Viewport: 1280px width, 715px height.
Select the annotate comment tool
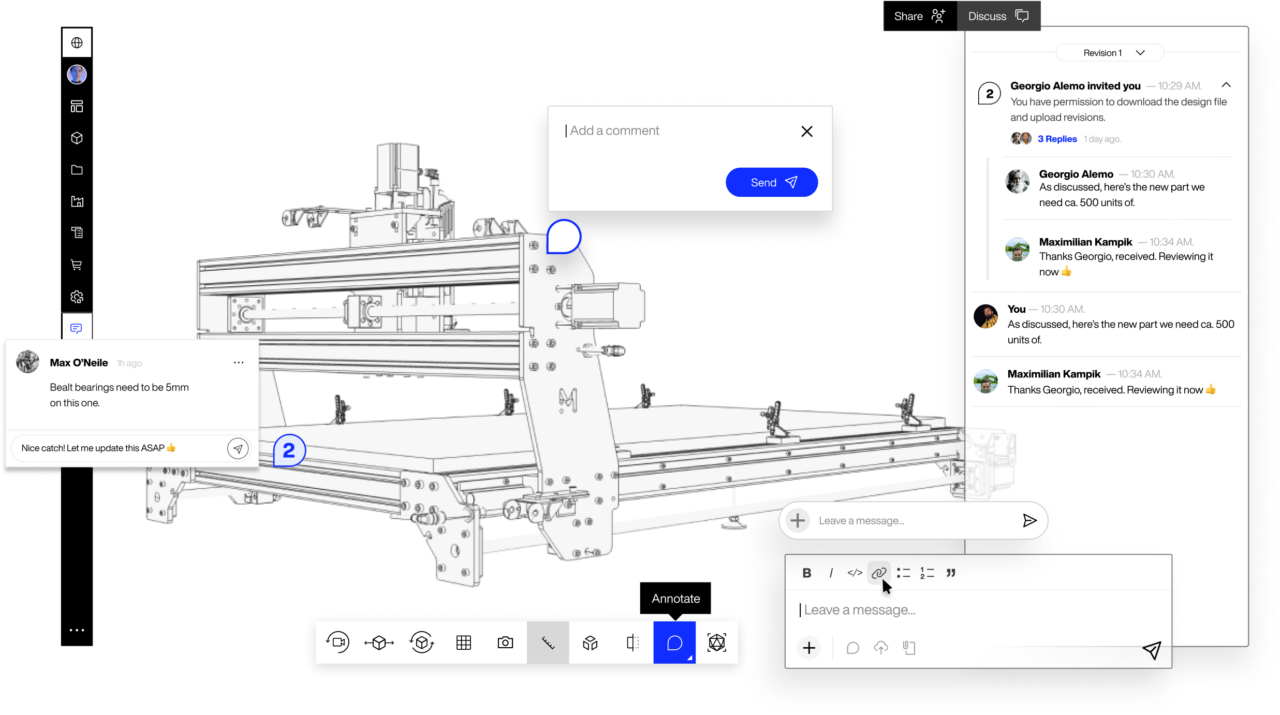click(x=674, y=642)
